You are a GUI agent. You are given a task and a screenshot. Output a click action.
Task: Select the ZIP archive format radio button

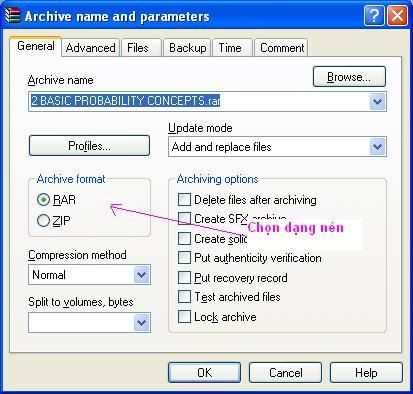pyautogui.click(x=43, y=220)
